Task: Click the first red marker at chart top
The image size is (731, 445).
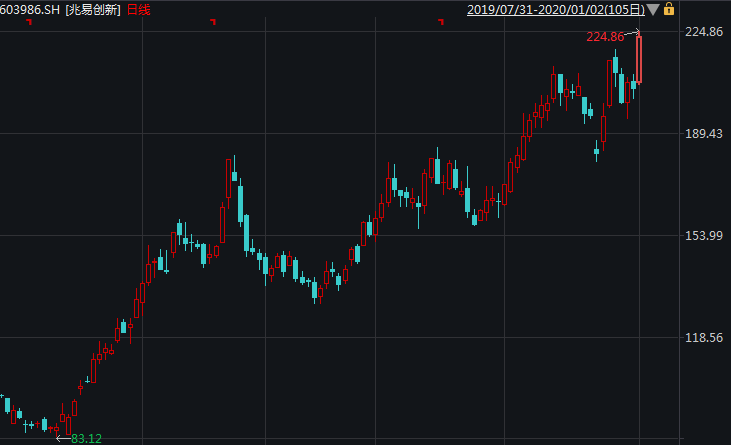Action: click(x=29, y=21)
